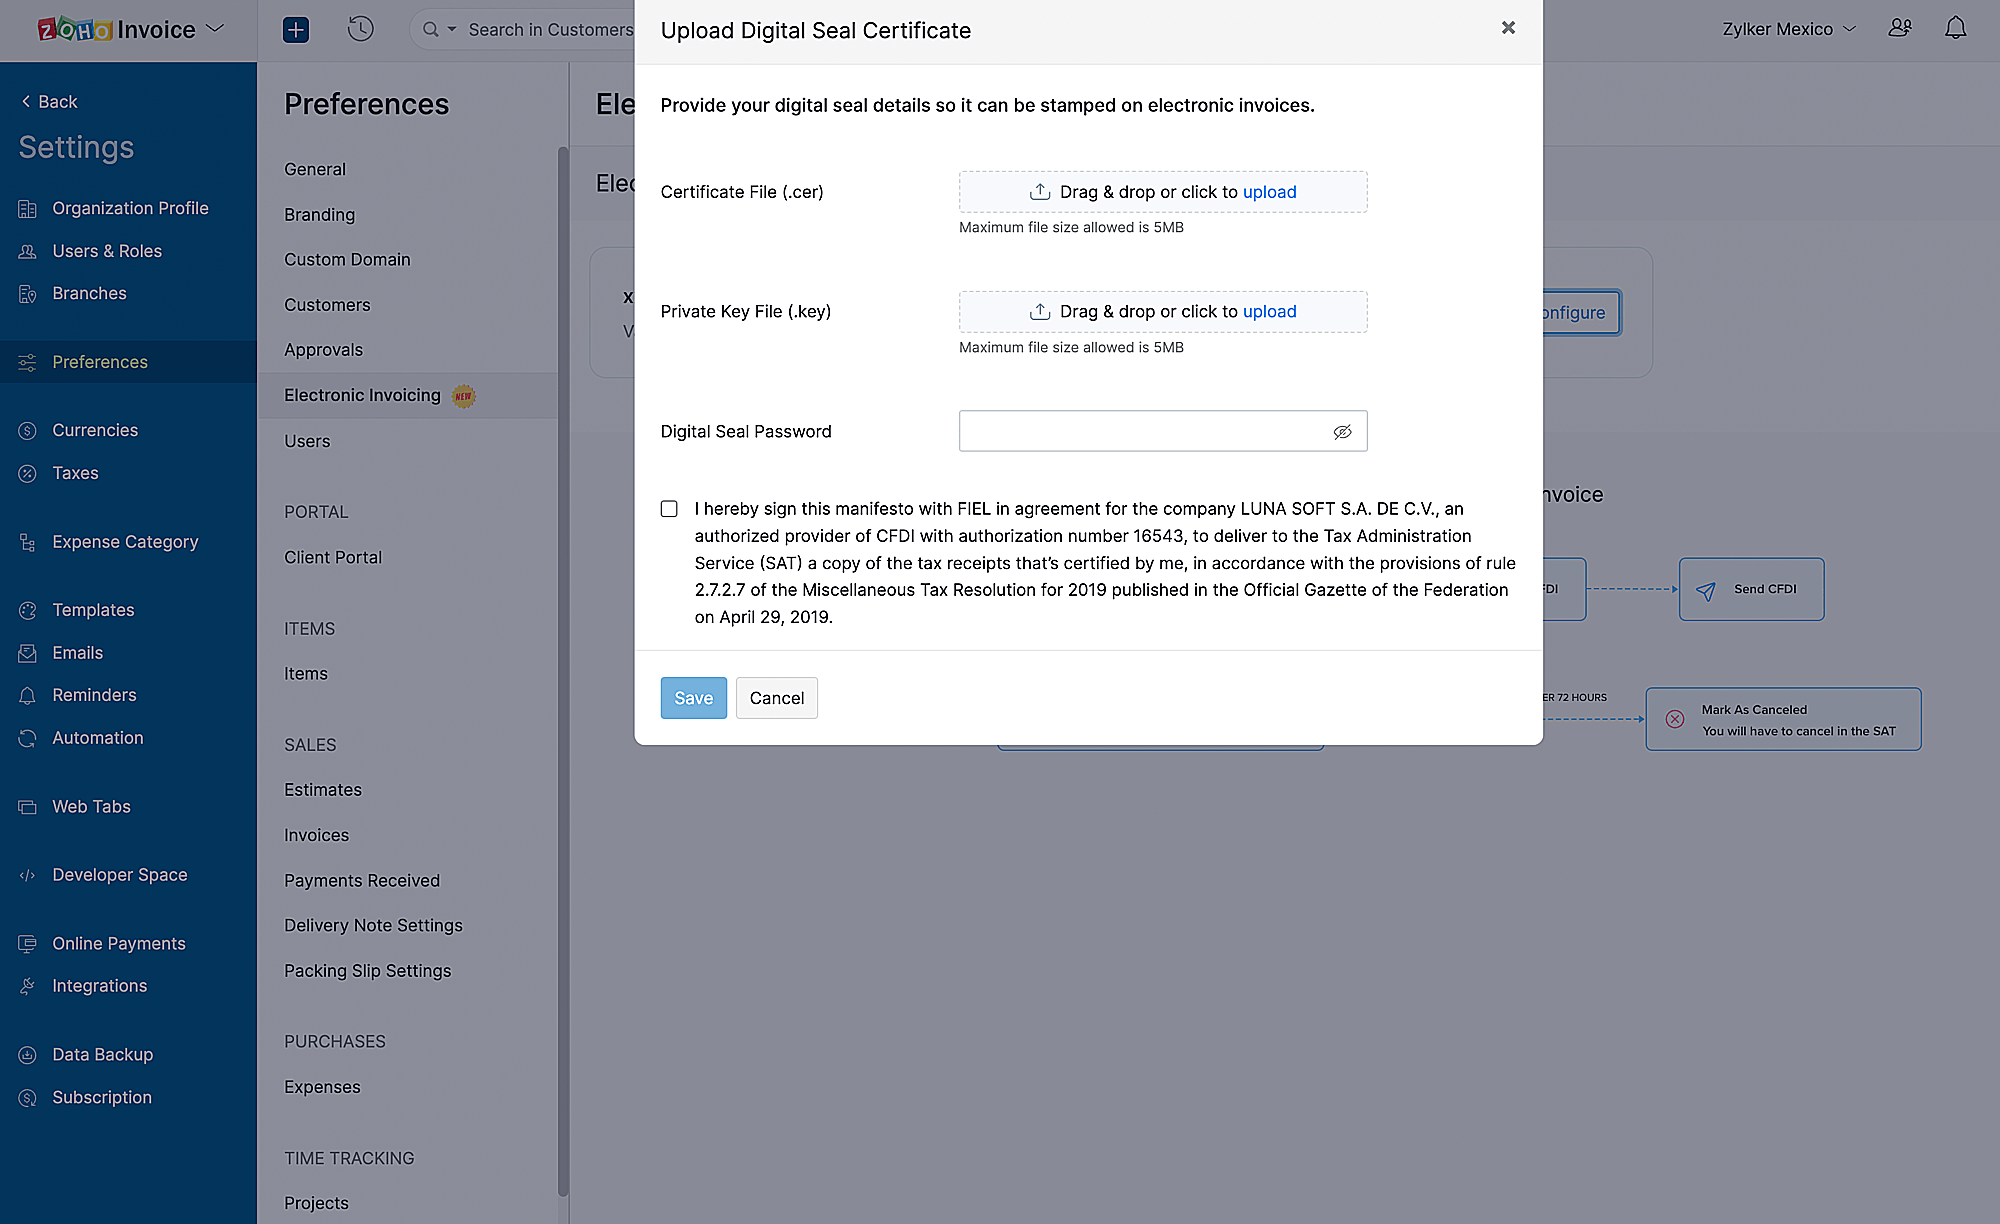Viewport: 2000px width, 1224px height.
Task: Click the user profile icon
Action: 1900,28
